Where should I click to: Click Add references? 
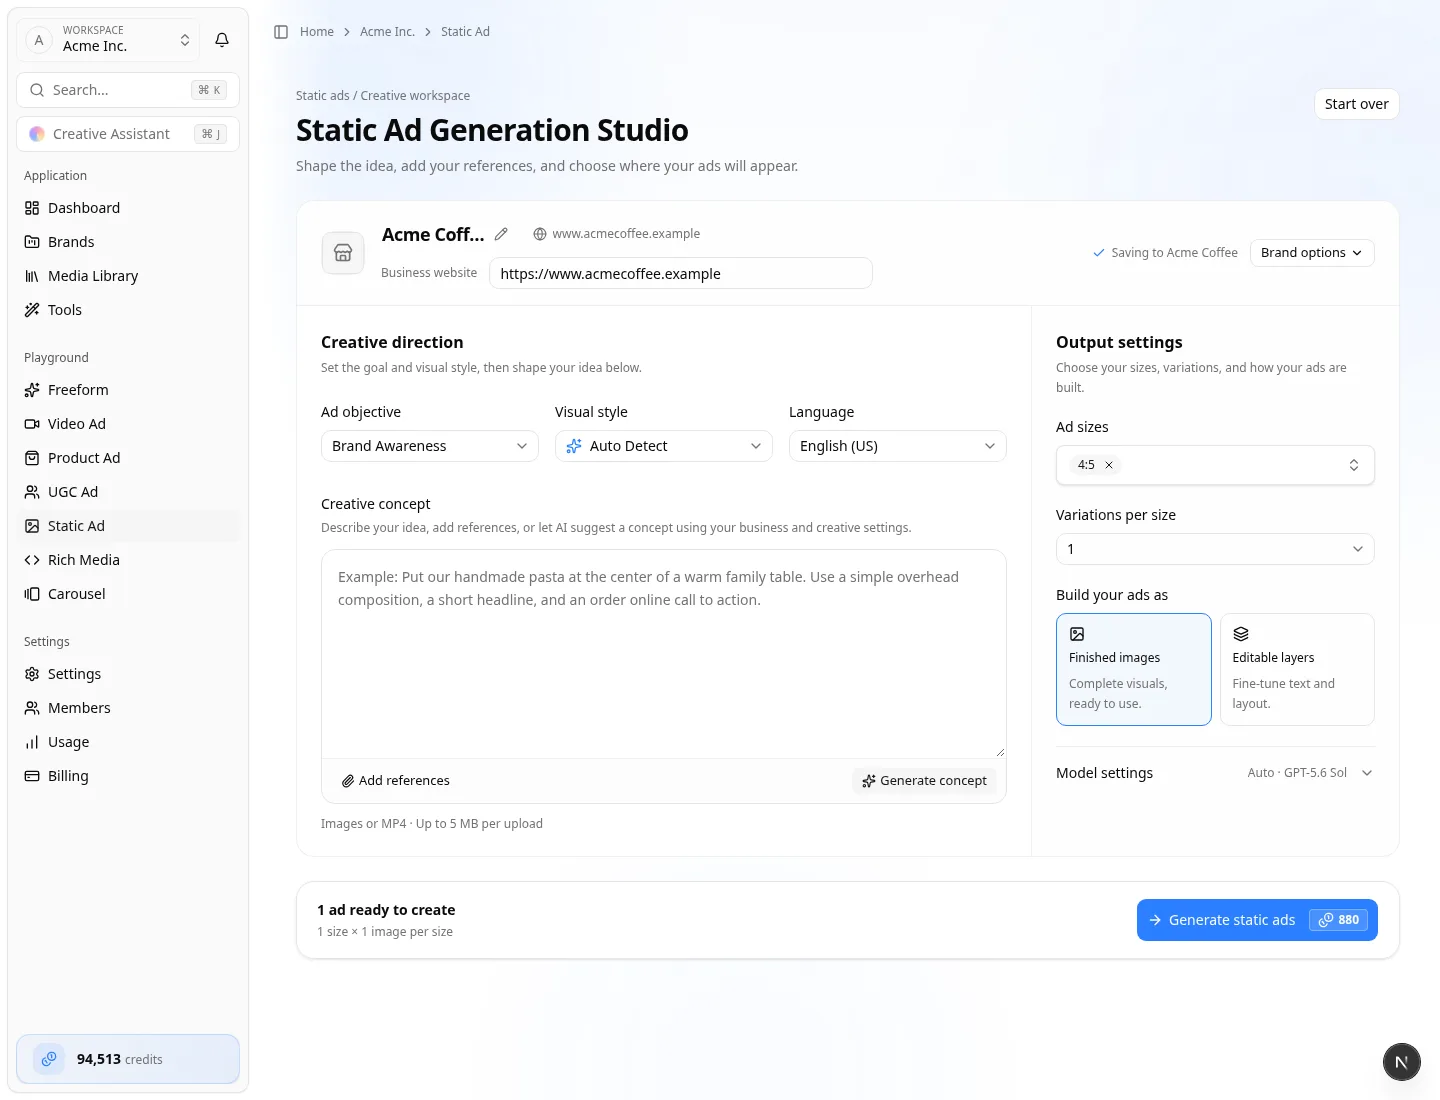396,781
